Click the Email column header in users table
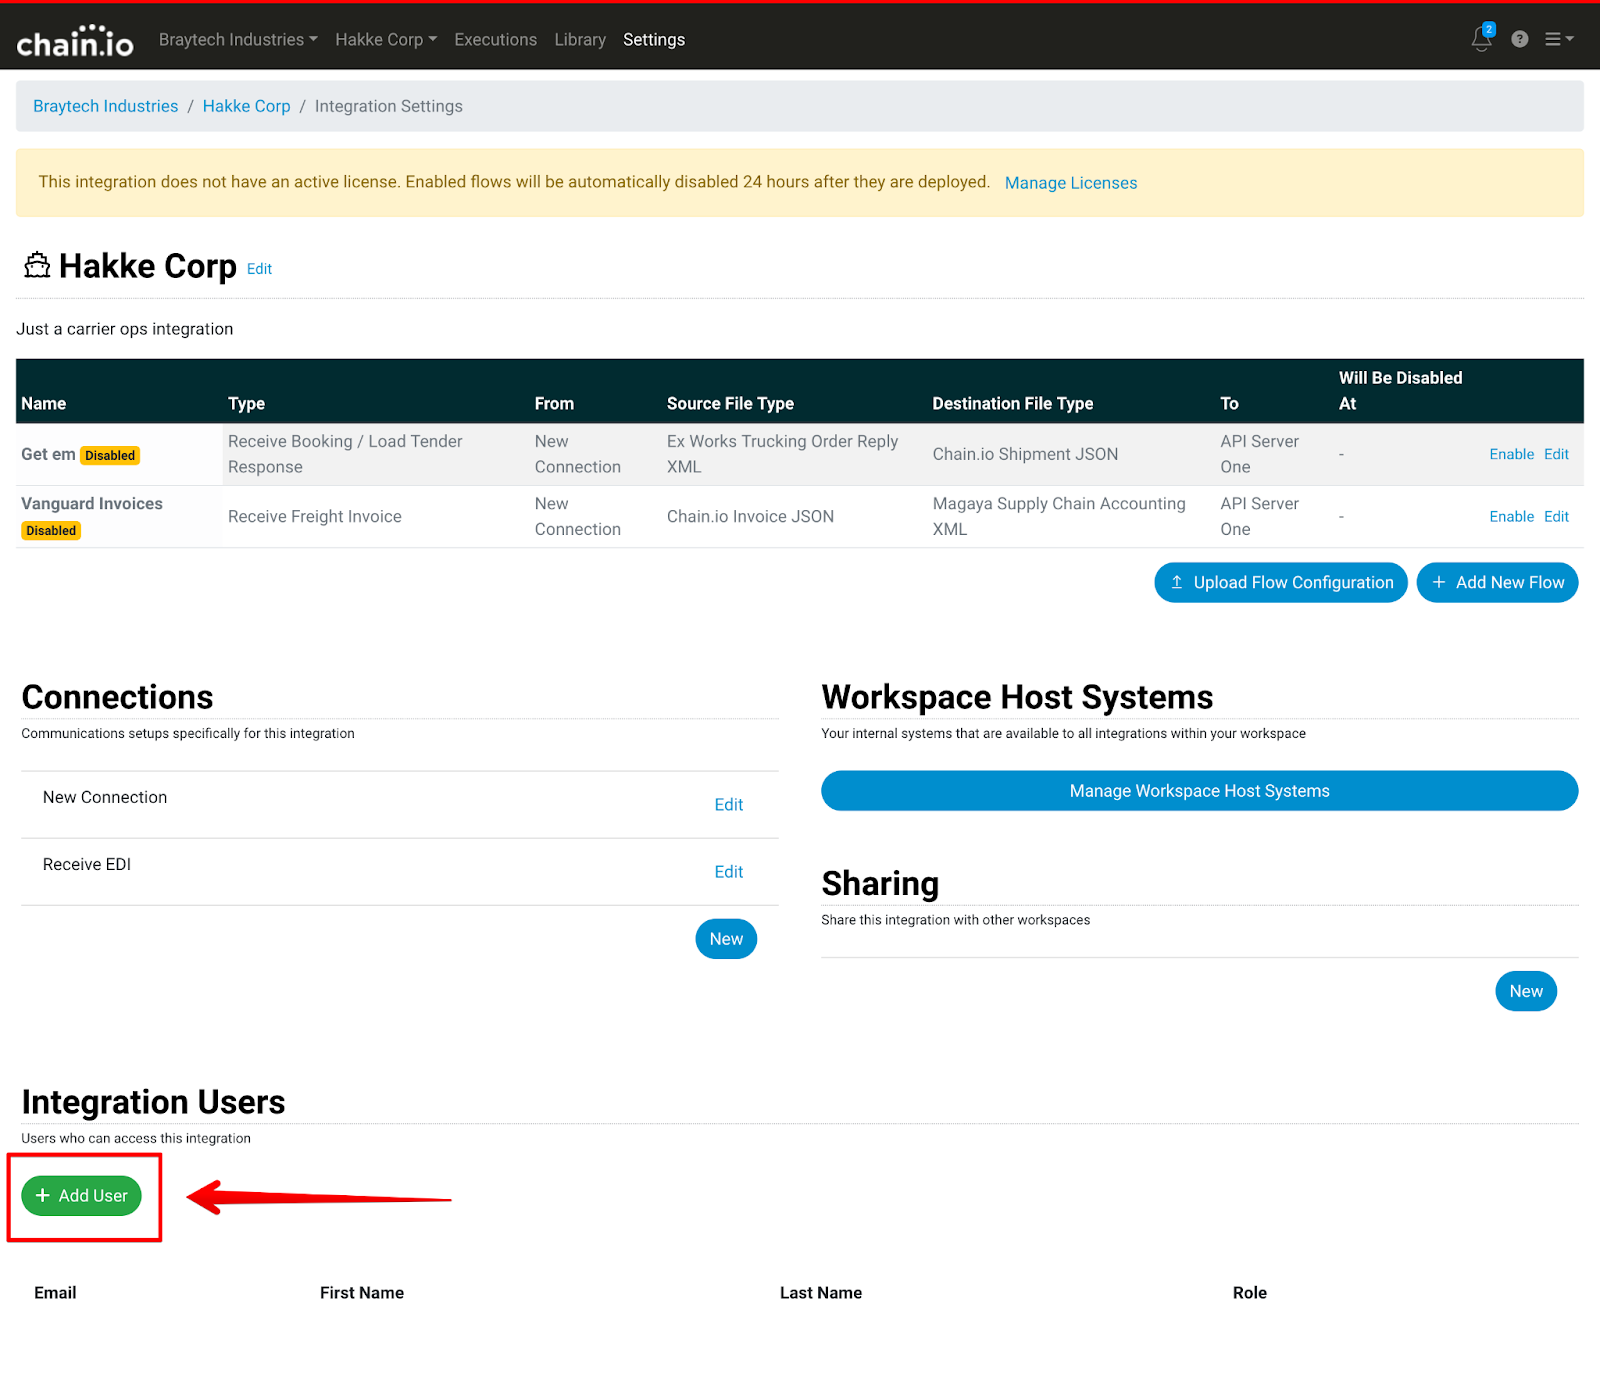Image resolution: width=1600 pixels, height=1384 pixels. (55, 1292)
